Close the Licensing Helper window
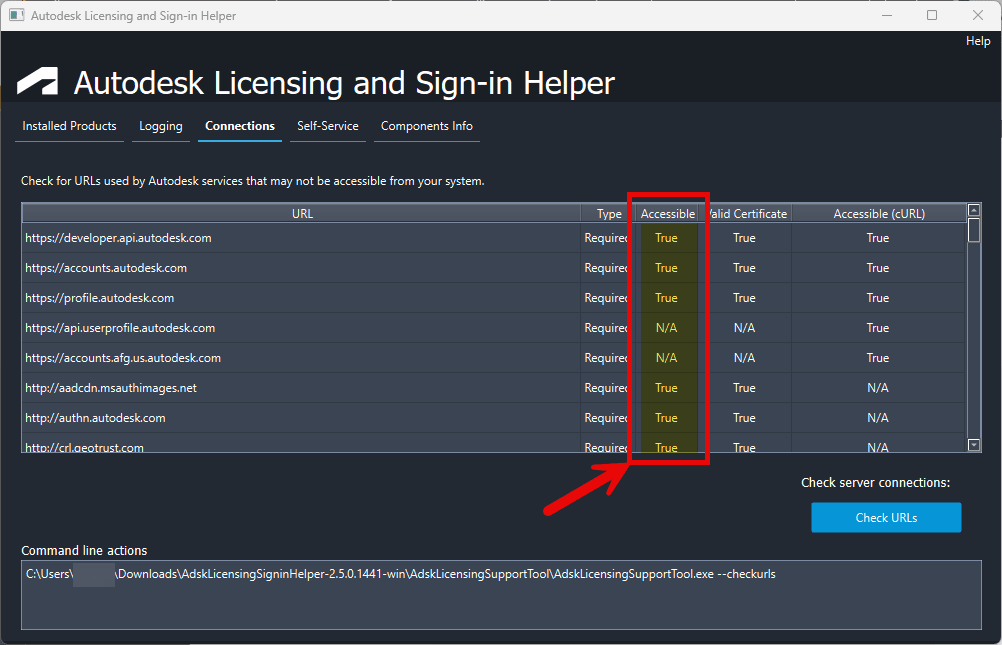 coord(978,15)
